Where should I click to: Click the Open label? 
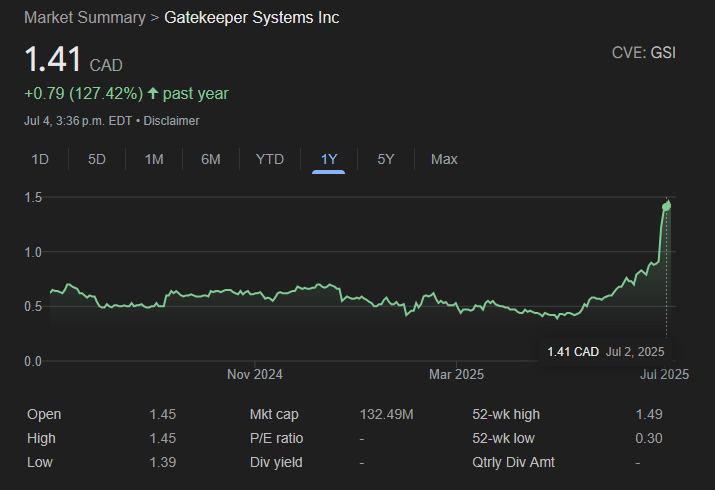(44, 414)
